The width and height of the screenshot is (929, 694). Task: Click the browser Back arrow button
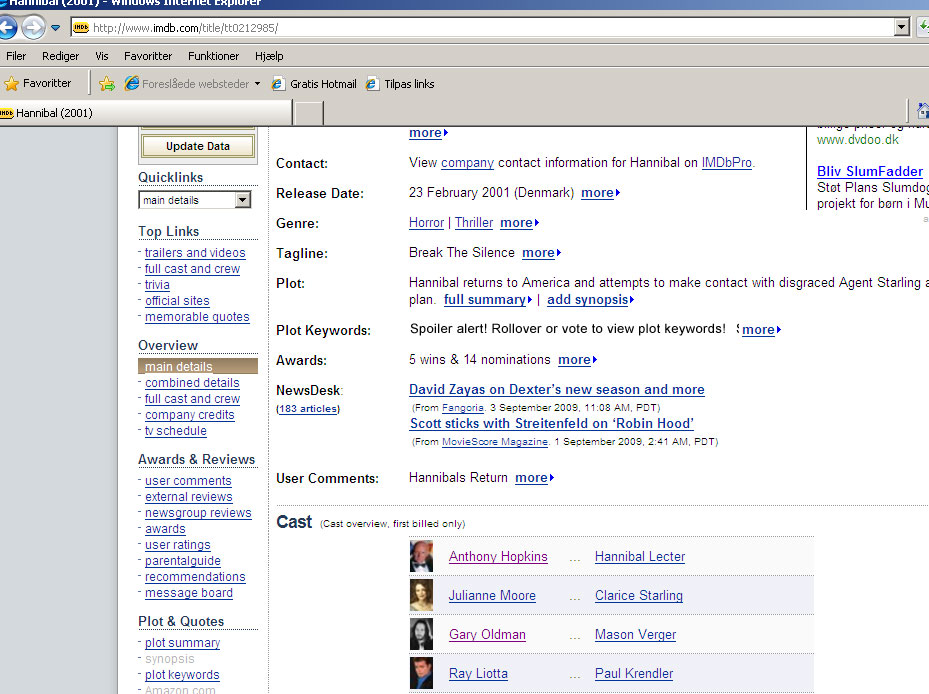7,27
